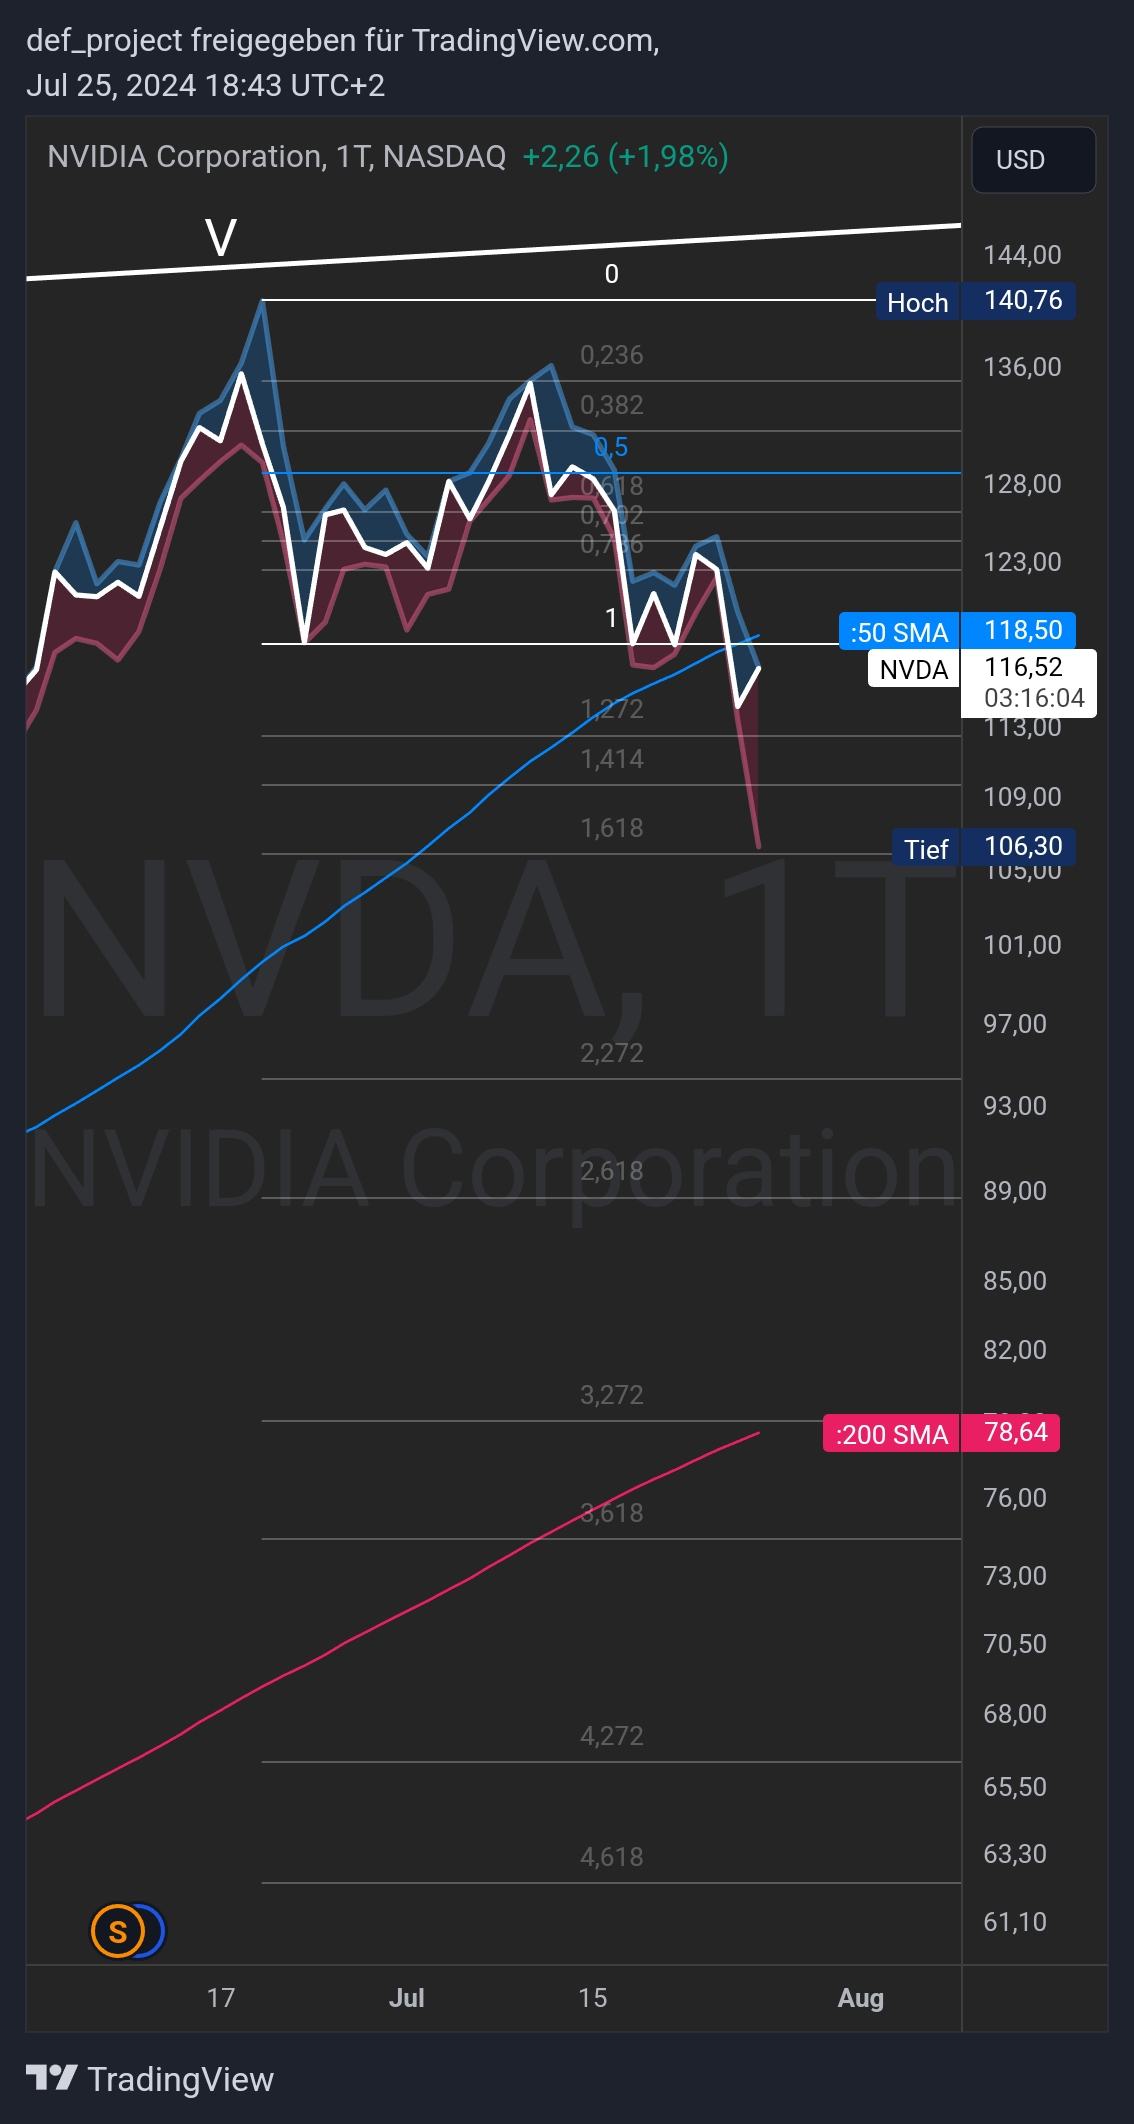
Task: Click the blue 0,5 Fibonacci level label
Action: coord(611,446)
